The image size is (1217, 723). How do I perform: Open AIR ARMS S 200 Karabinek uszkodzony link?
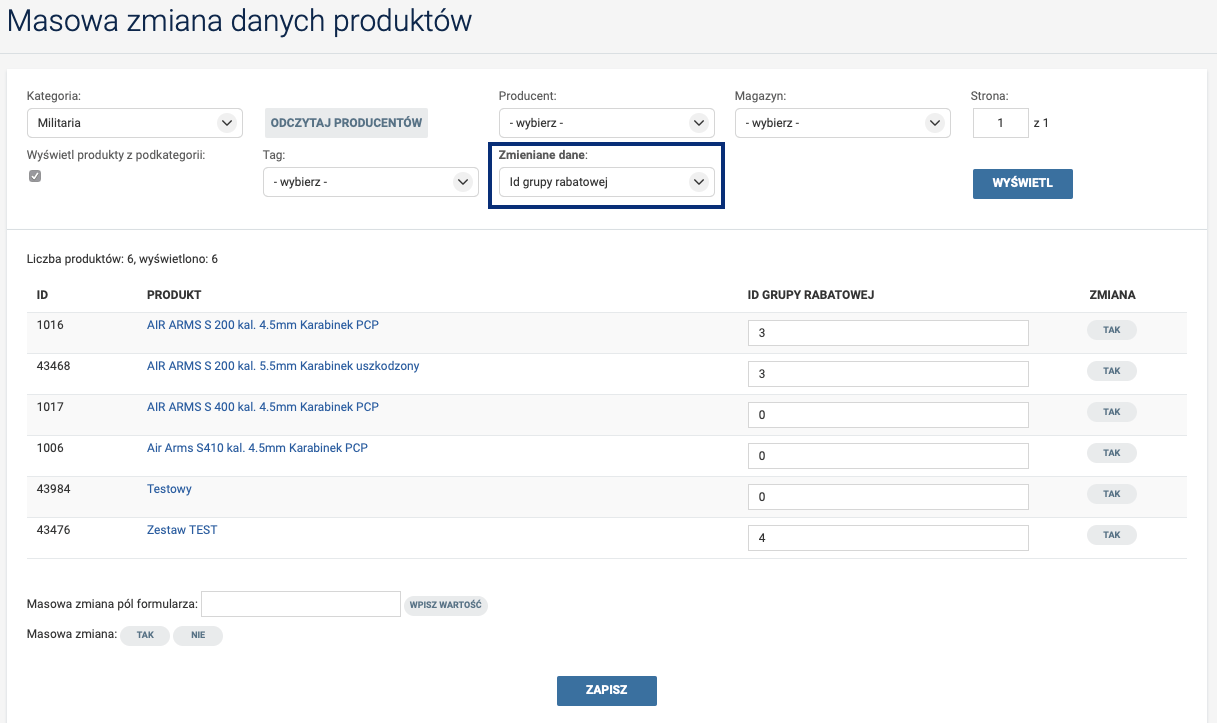(x=283, y=366)
